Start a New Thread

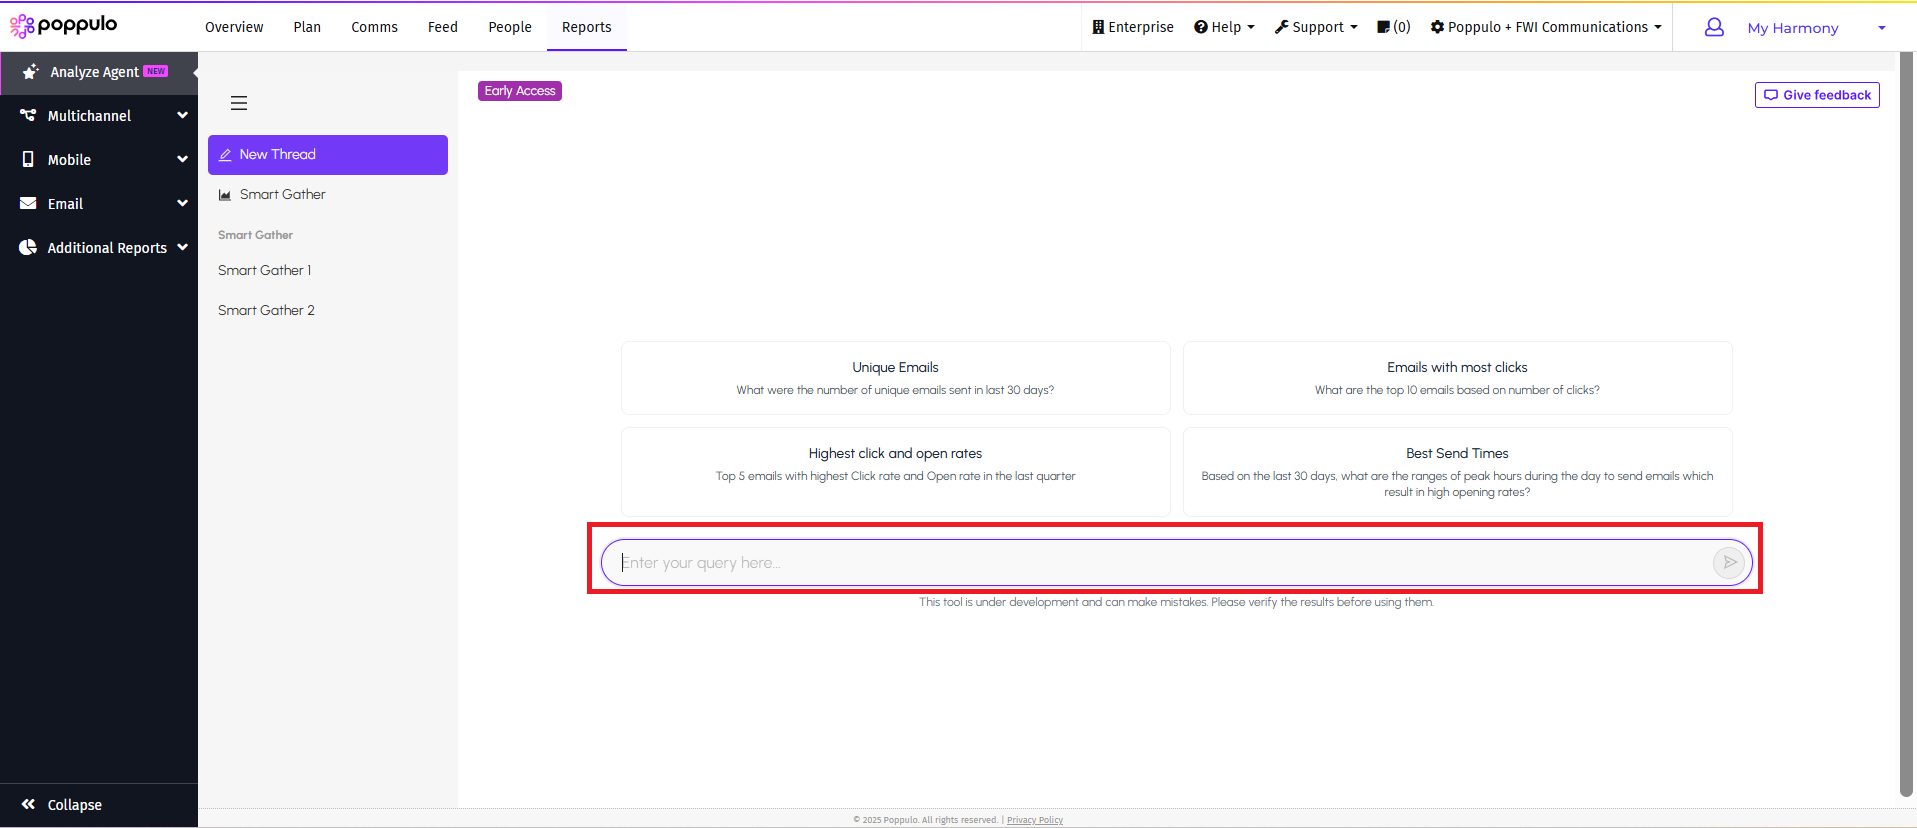pos(327,155)
